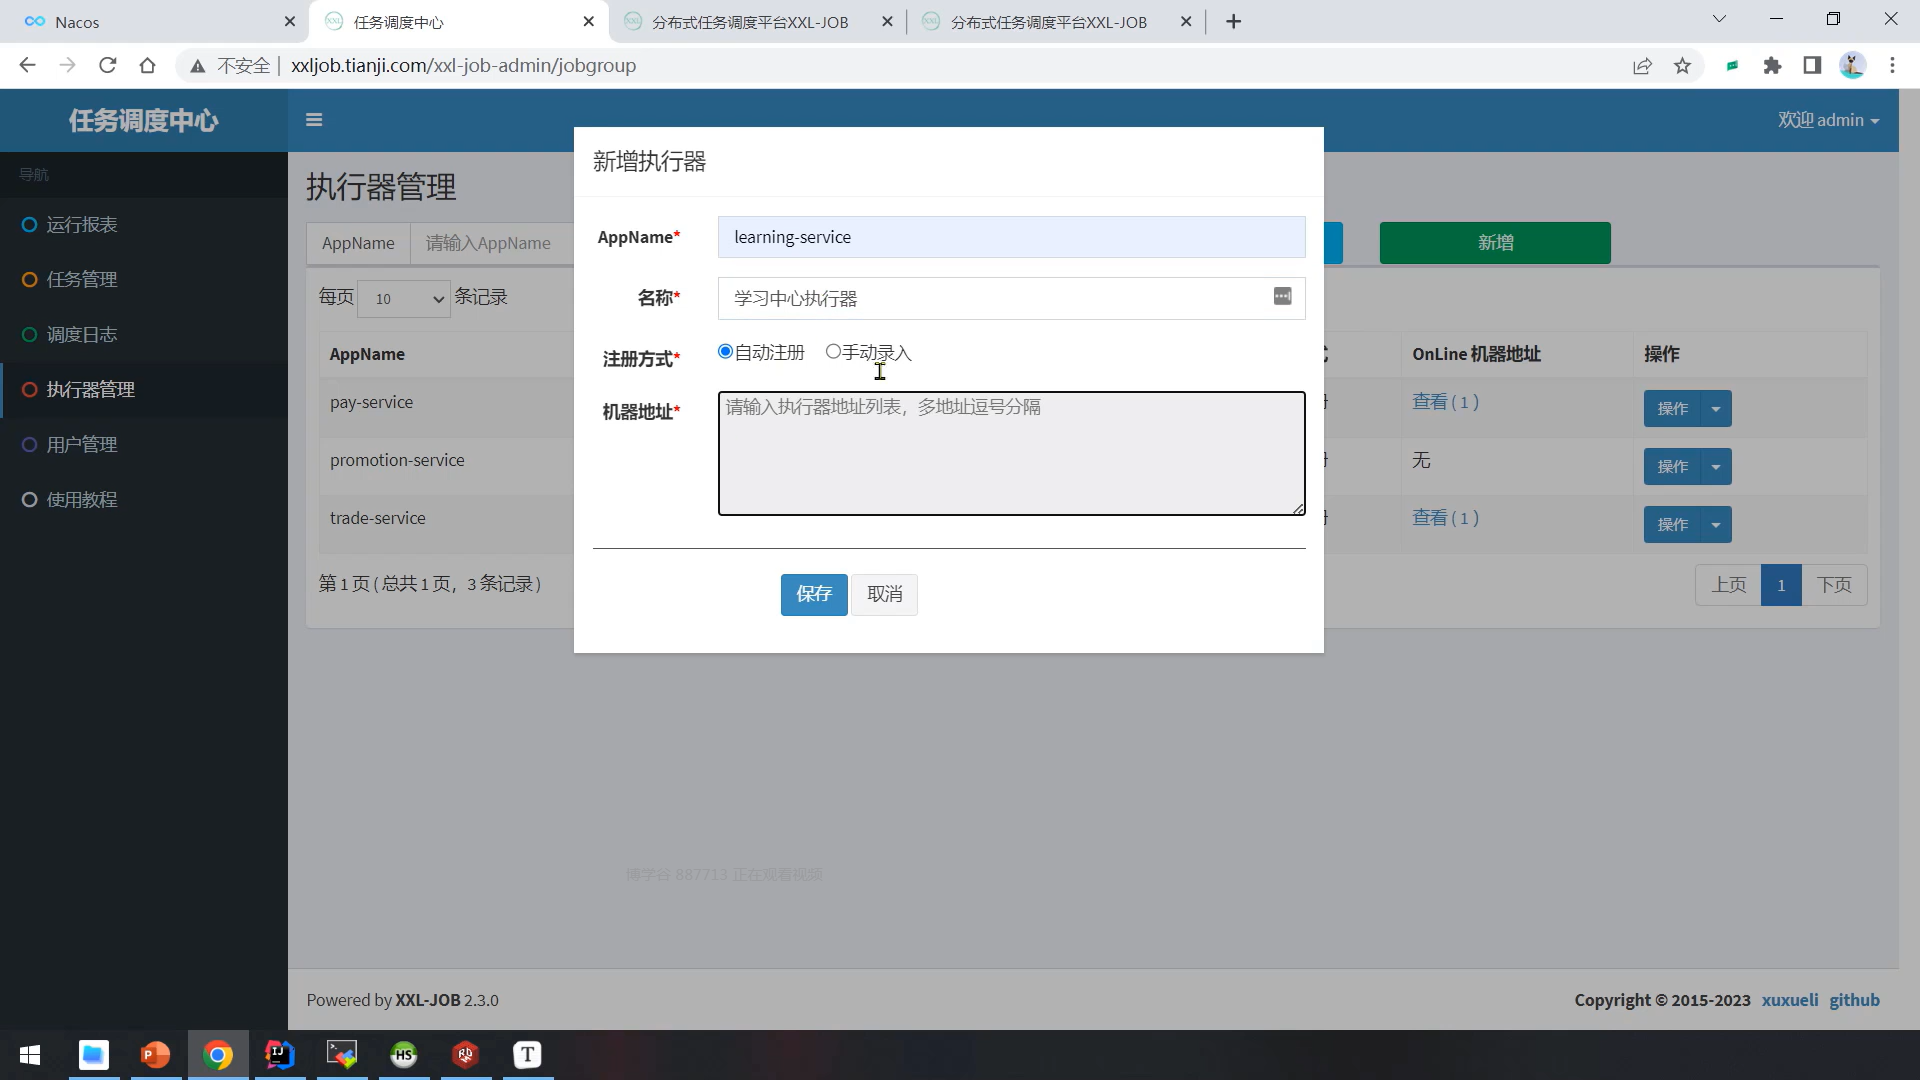Expand the 欢迎 admin user dropdown
1920x1080 pixels.
tap(1828, 120)
